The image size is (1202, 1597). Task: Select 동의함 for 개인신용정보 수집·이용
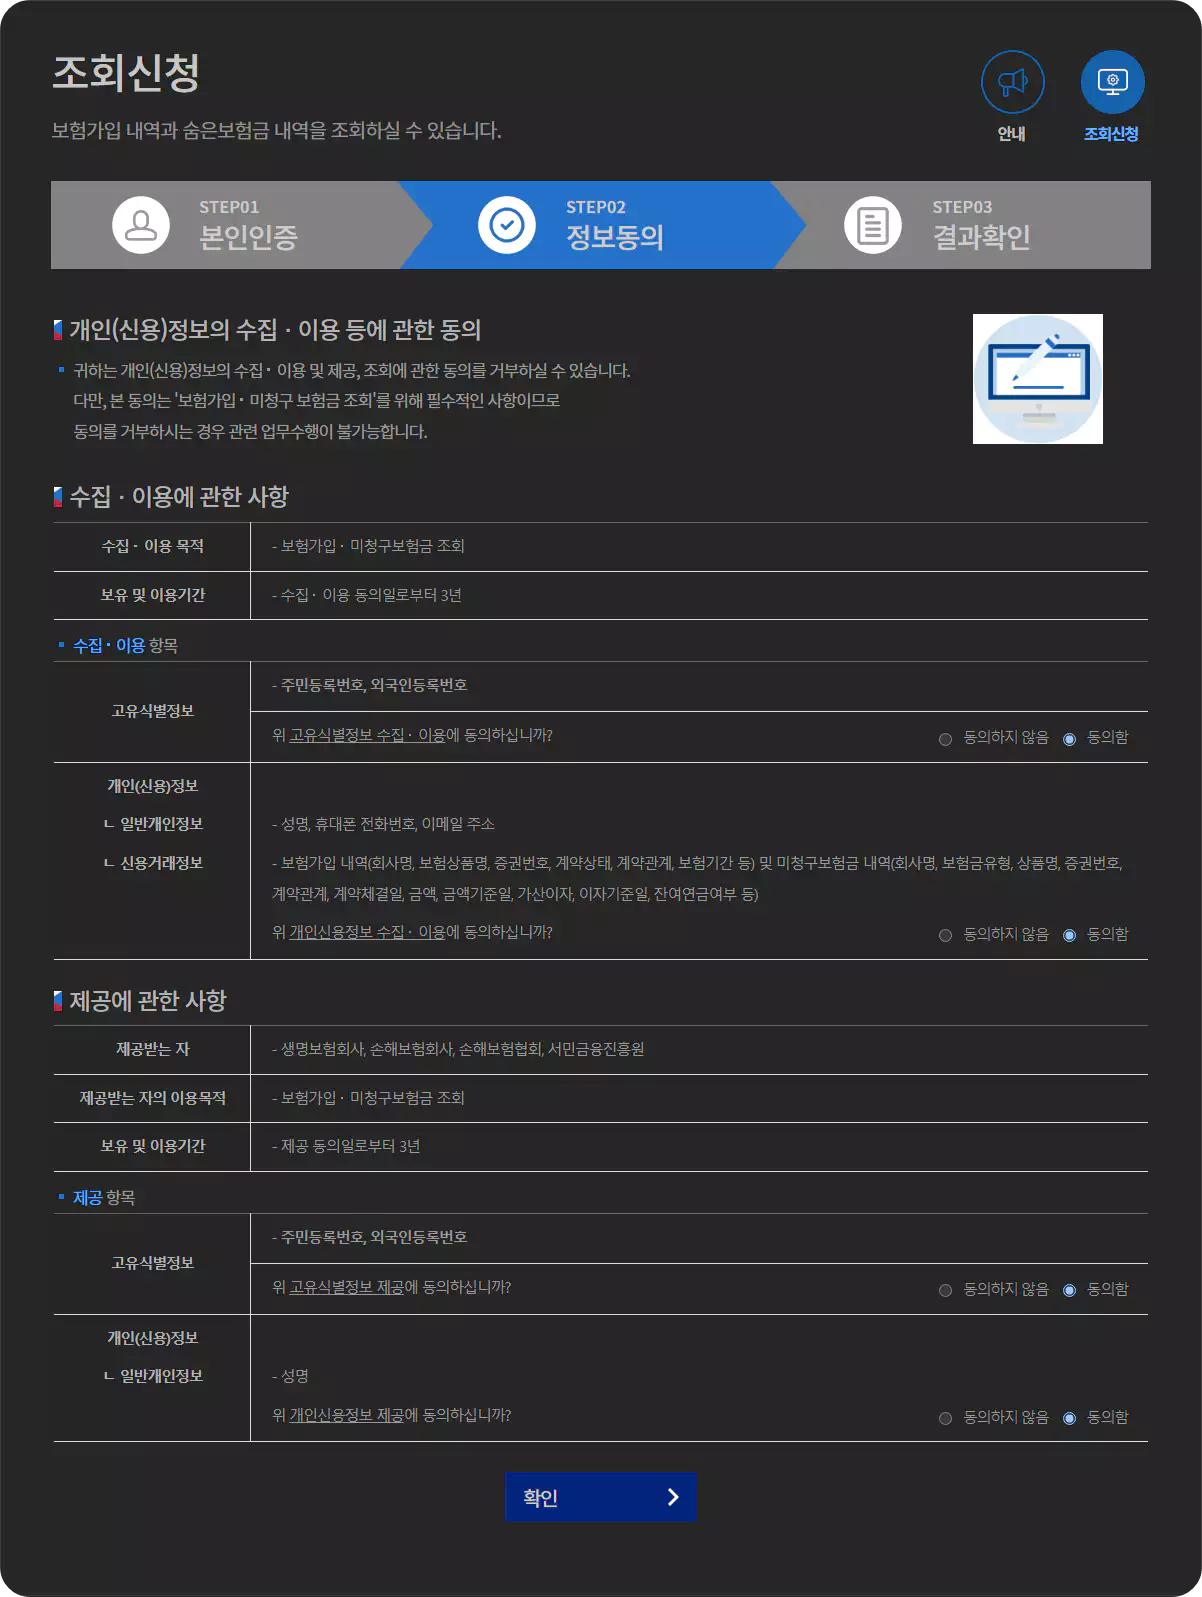pos(1069,936)
